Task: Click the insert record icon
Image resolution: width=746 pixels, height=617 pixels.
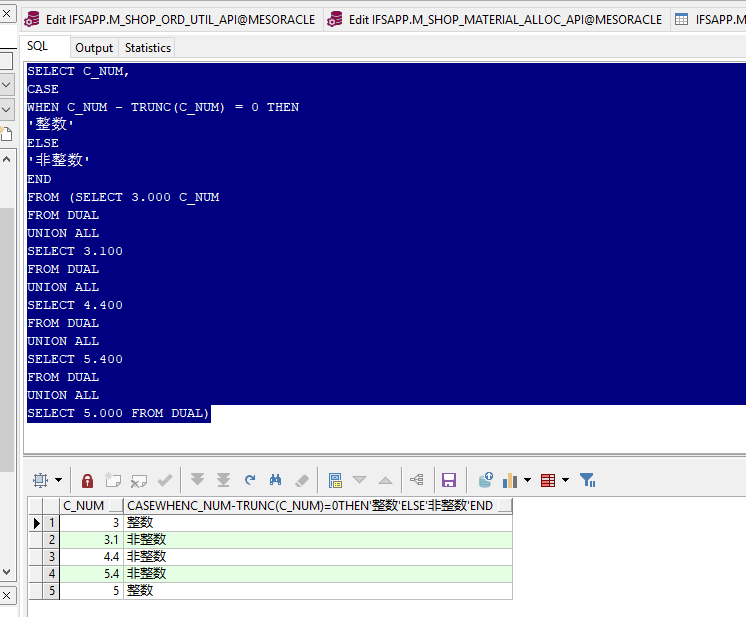Action: tap(113, 480)
